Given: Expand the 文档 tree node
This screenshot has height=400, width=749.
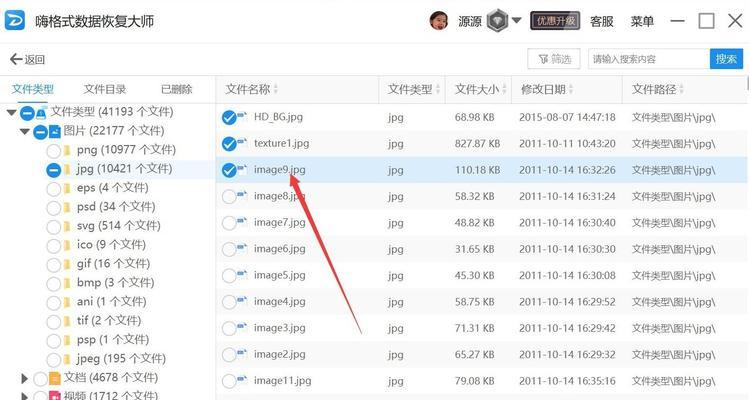Looking at the screenshot, I should [24, 379].
